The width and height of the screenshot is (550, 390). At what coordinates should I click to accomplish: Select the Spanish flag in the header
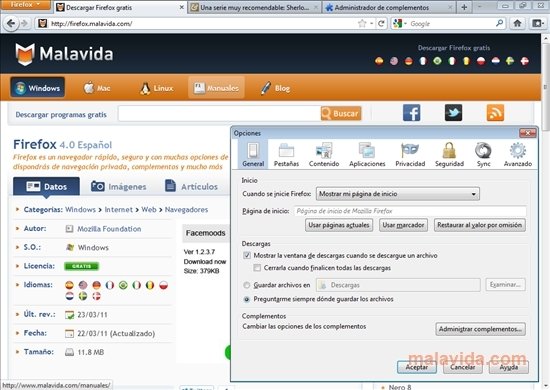[x=379, y=61]
